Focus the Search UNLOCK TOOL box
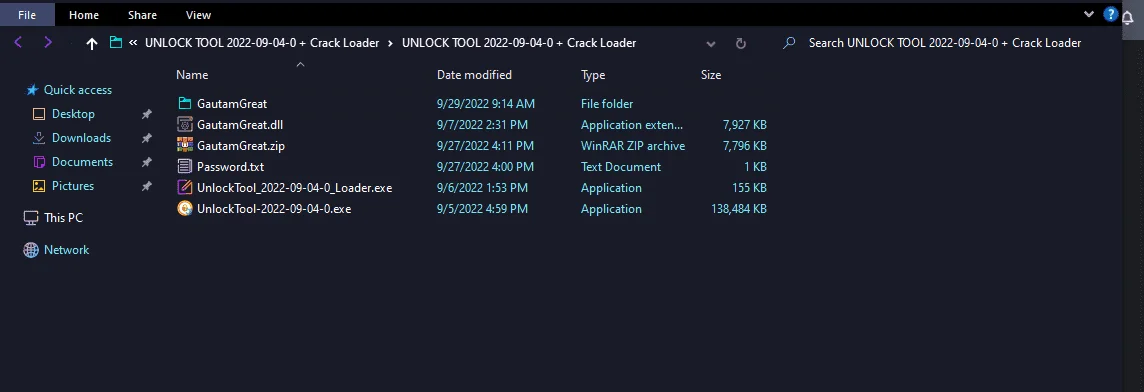Image resolution: width=1144 pixels, height=392 pixels. coord(945,43)
